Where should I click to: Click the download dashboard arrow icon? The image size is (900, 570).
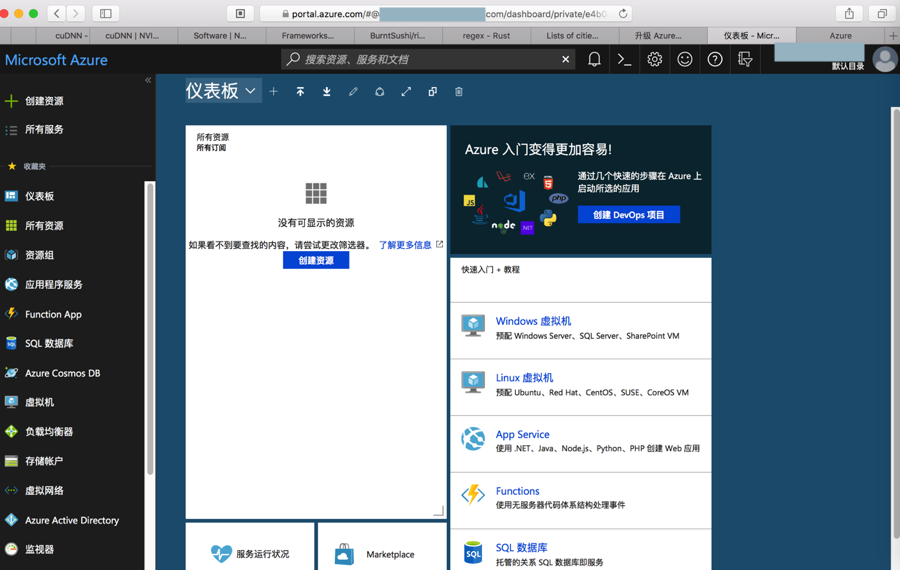tap(327, 91)
